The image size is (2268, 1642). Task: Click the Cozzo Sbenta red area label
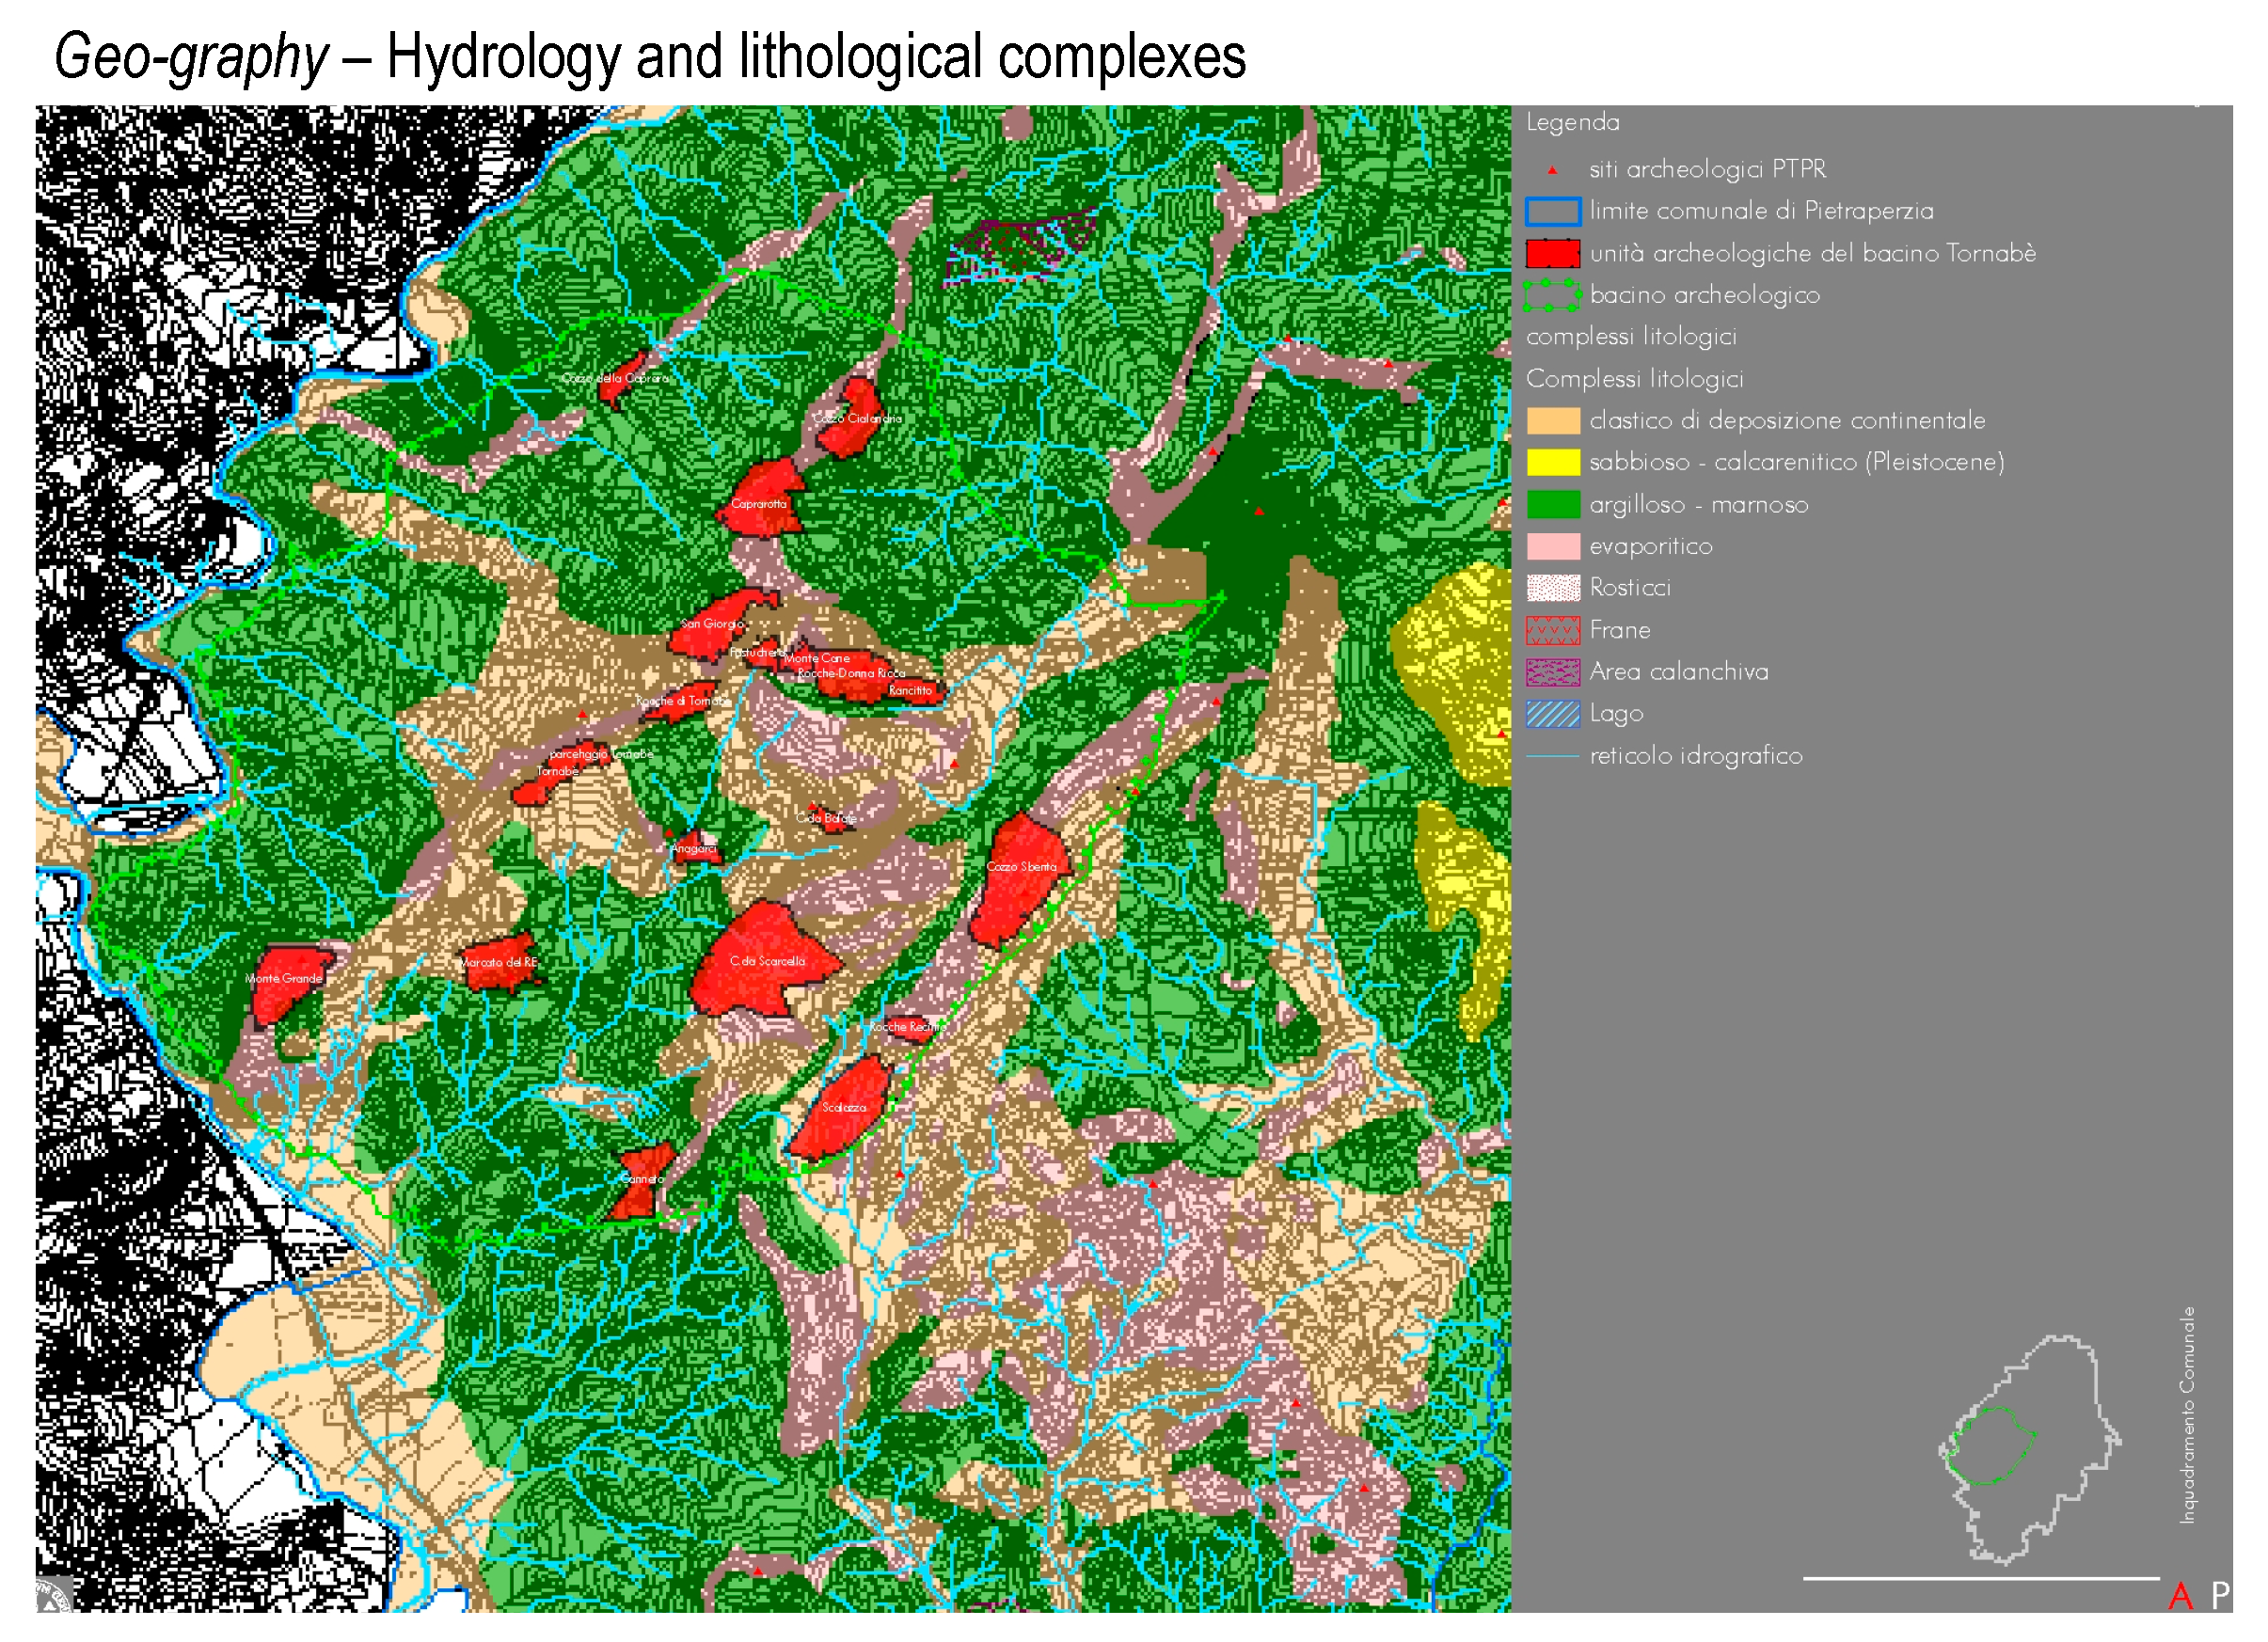(1021, 867)
